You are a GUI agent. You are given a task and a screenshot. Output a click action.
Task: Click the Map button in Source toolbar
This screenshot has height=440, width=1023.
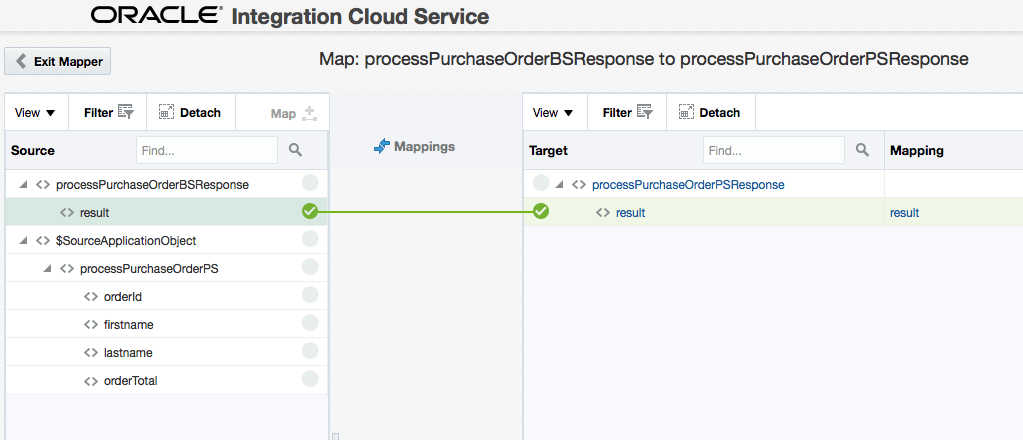tap(293, 114)
